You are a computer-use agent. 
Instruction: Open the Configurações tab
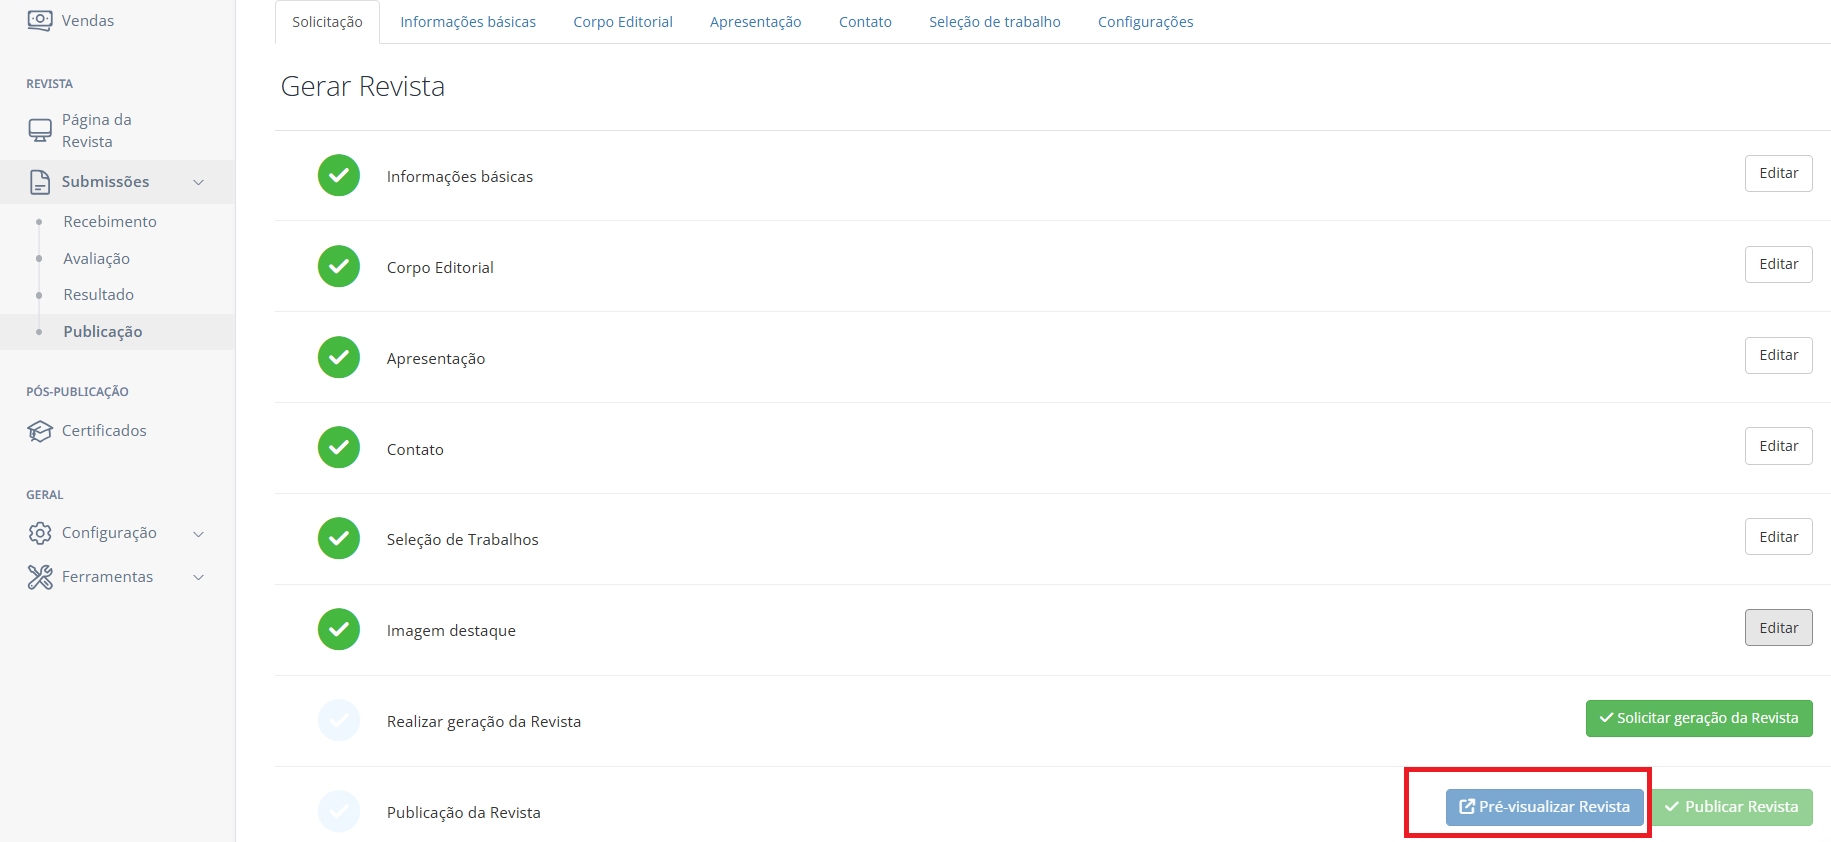click(x=1146, y=22)
